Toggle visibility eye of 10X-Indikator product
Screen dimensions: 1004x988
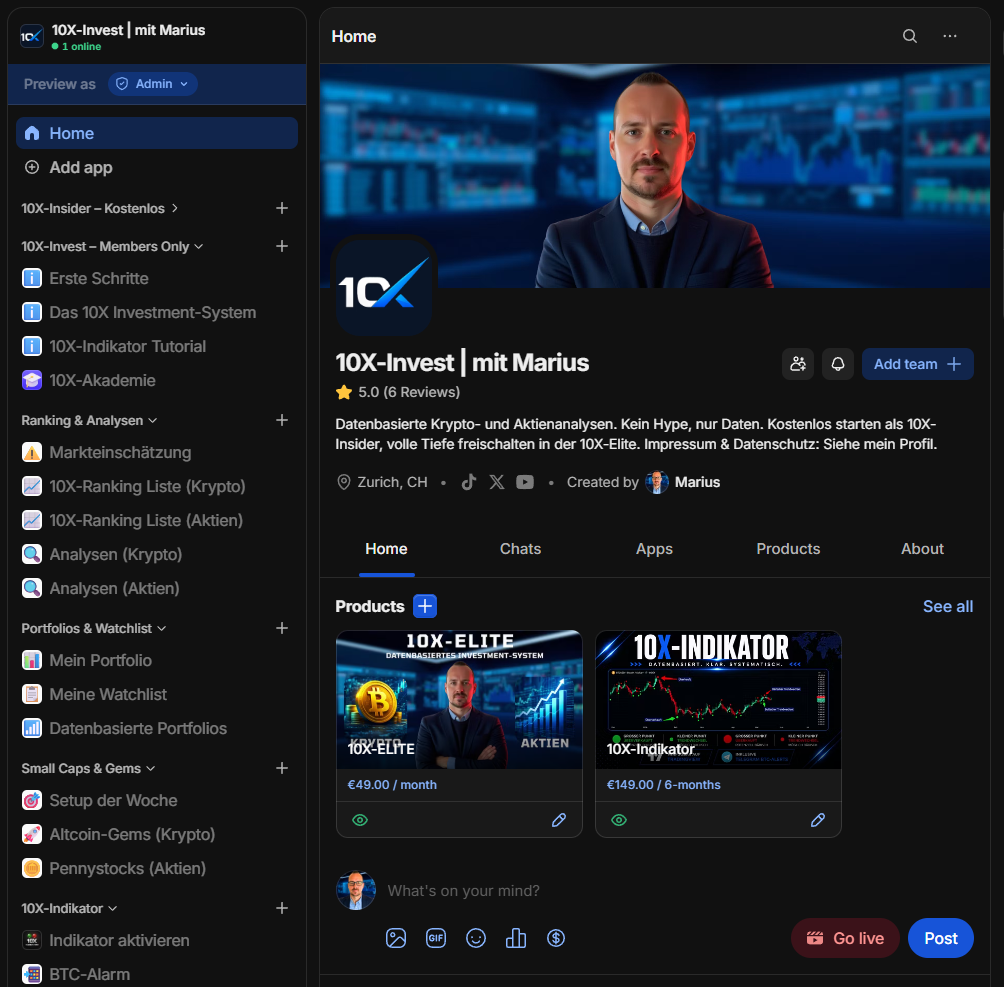pos(619,820)
